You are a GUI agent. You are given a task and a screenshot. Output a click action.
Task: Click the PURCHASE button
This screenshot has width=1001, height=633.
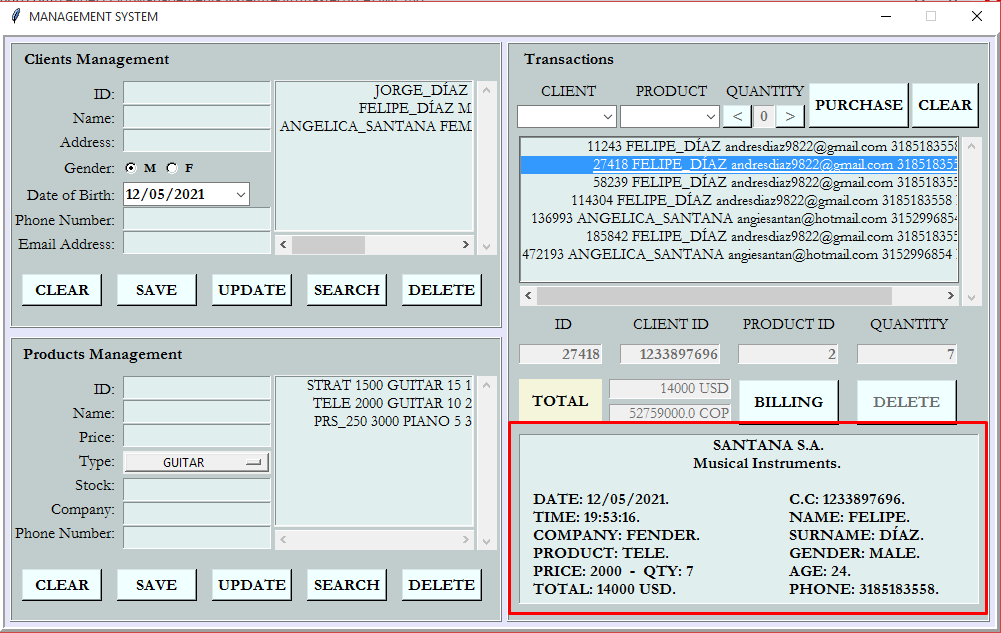pyautogui.click(x=859, y=105)
